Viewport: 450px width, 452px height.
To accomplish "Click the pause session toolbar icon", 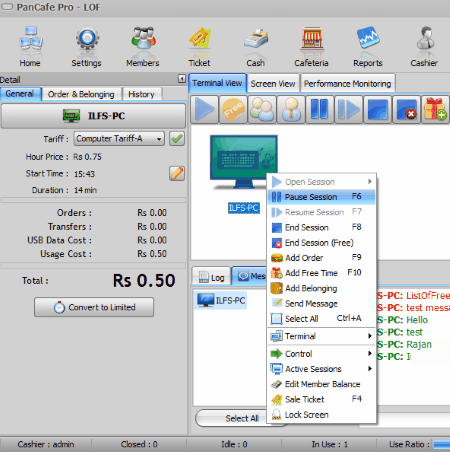I will tap(320, 109).
